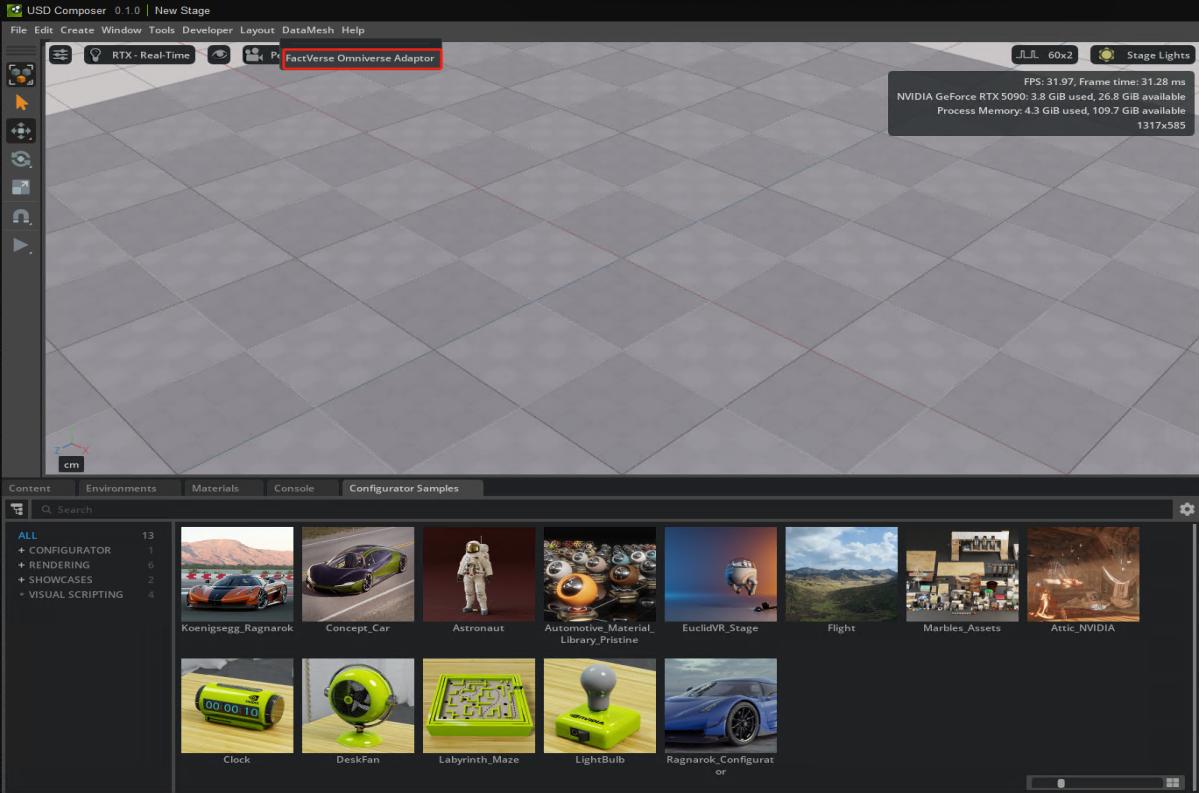The image size is (1199, 793).
Task: Open the File menu
Action: [x=18, y=30]
